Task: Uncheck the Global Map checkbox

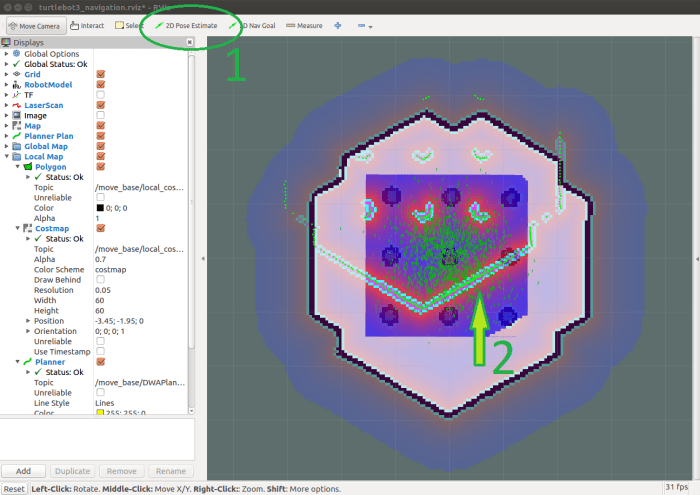Action: point(100,146)
